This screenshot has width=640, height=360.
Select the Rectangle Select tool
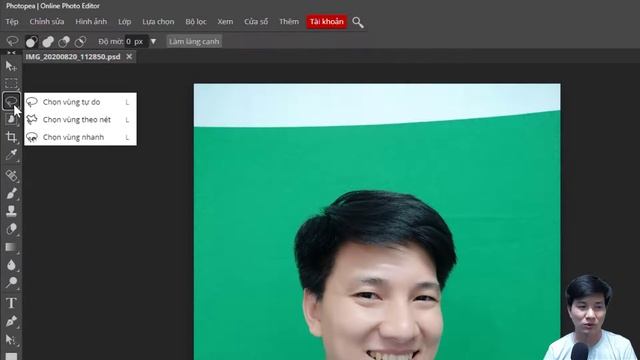click(x=11, y=83)
